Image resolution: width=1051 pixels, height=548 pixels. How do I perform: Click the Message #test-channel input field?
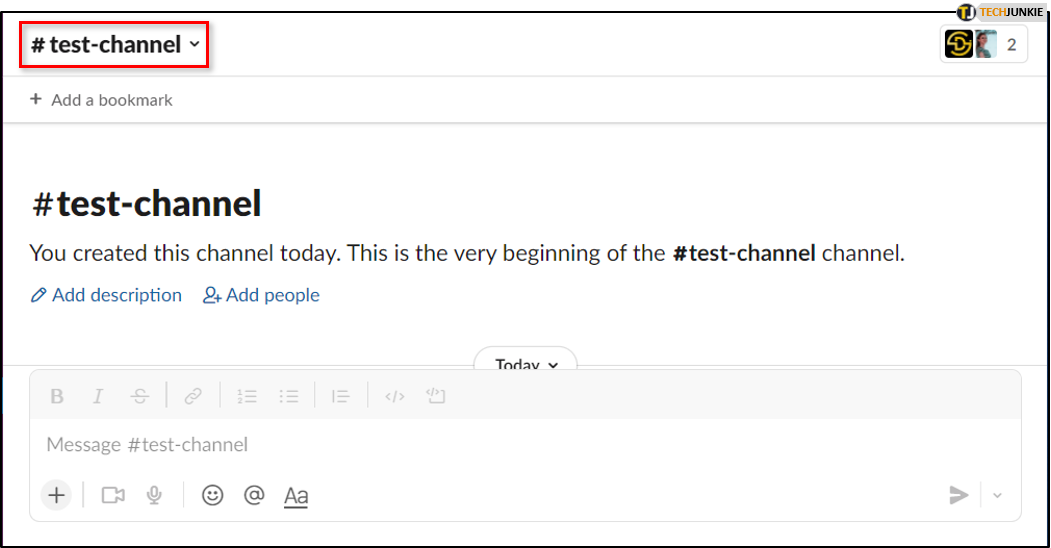pos(500,444)
